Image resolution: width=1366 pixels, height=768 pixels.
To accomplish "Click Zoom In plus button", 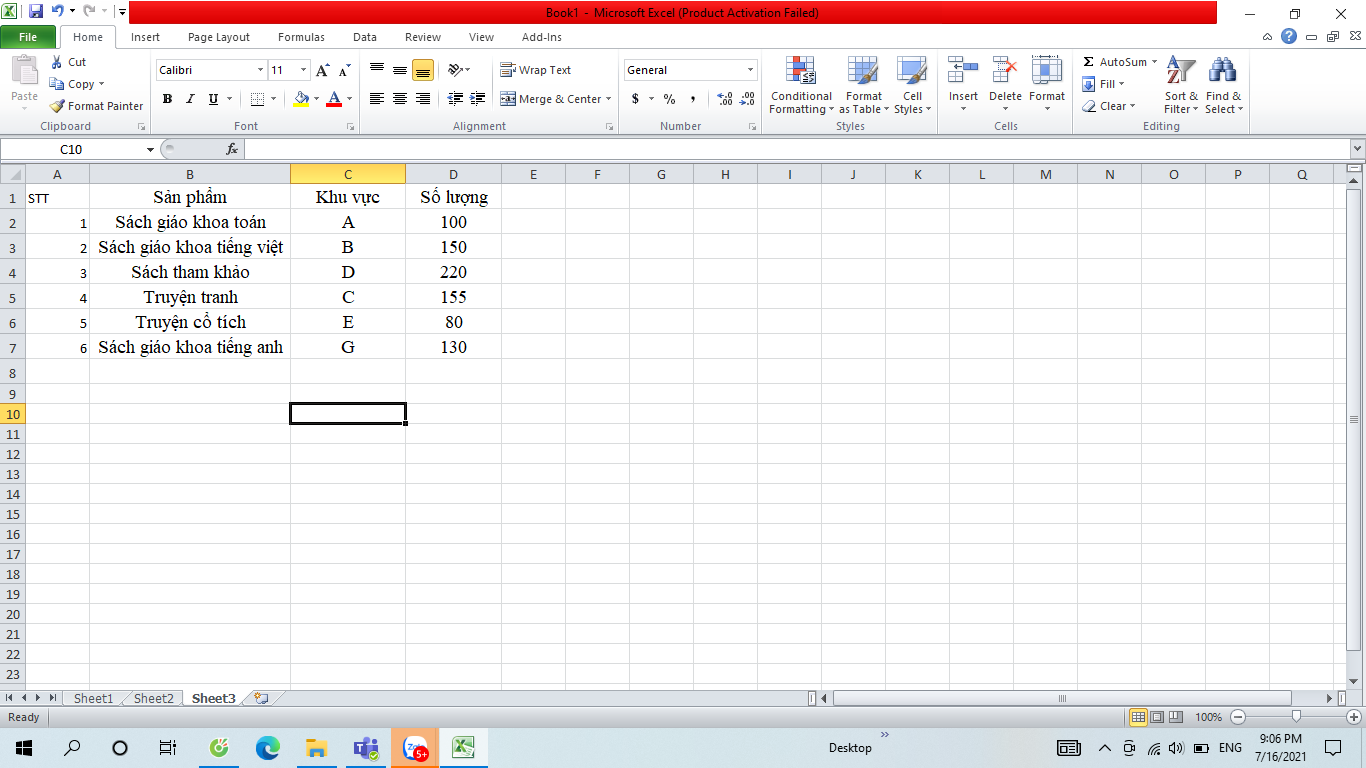I will pos(1354,717).
